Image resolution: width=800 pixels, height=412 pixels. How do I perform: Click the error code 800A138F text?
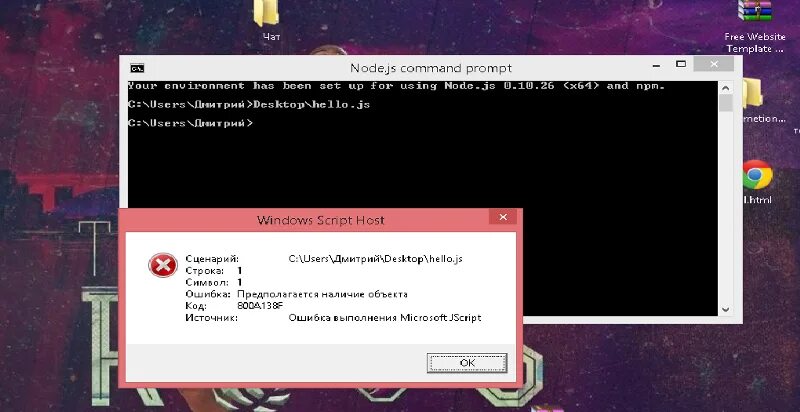(260, 306)
